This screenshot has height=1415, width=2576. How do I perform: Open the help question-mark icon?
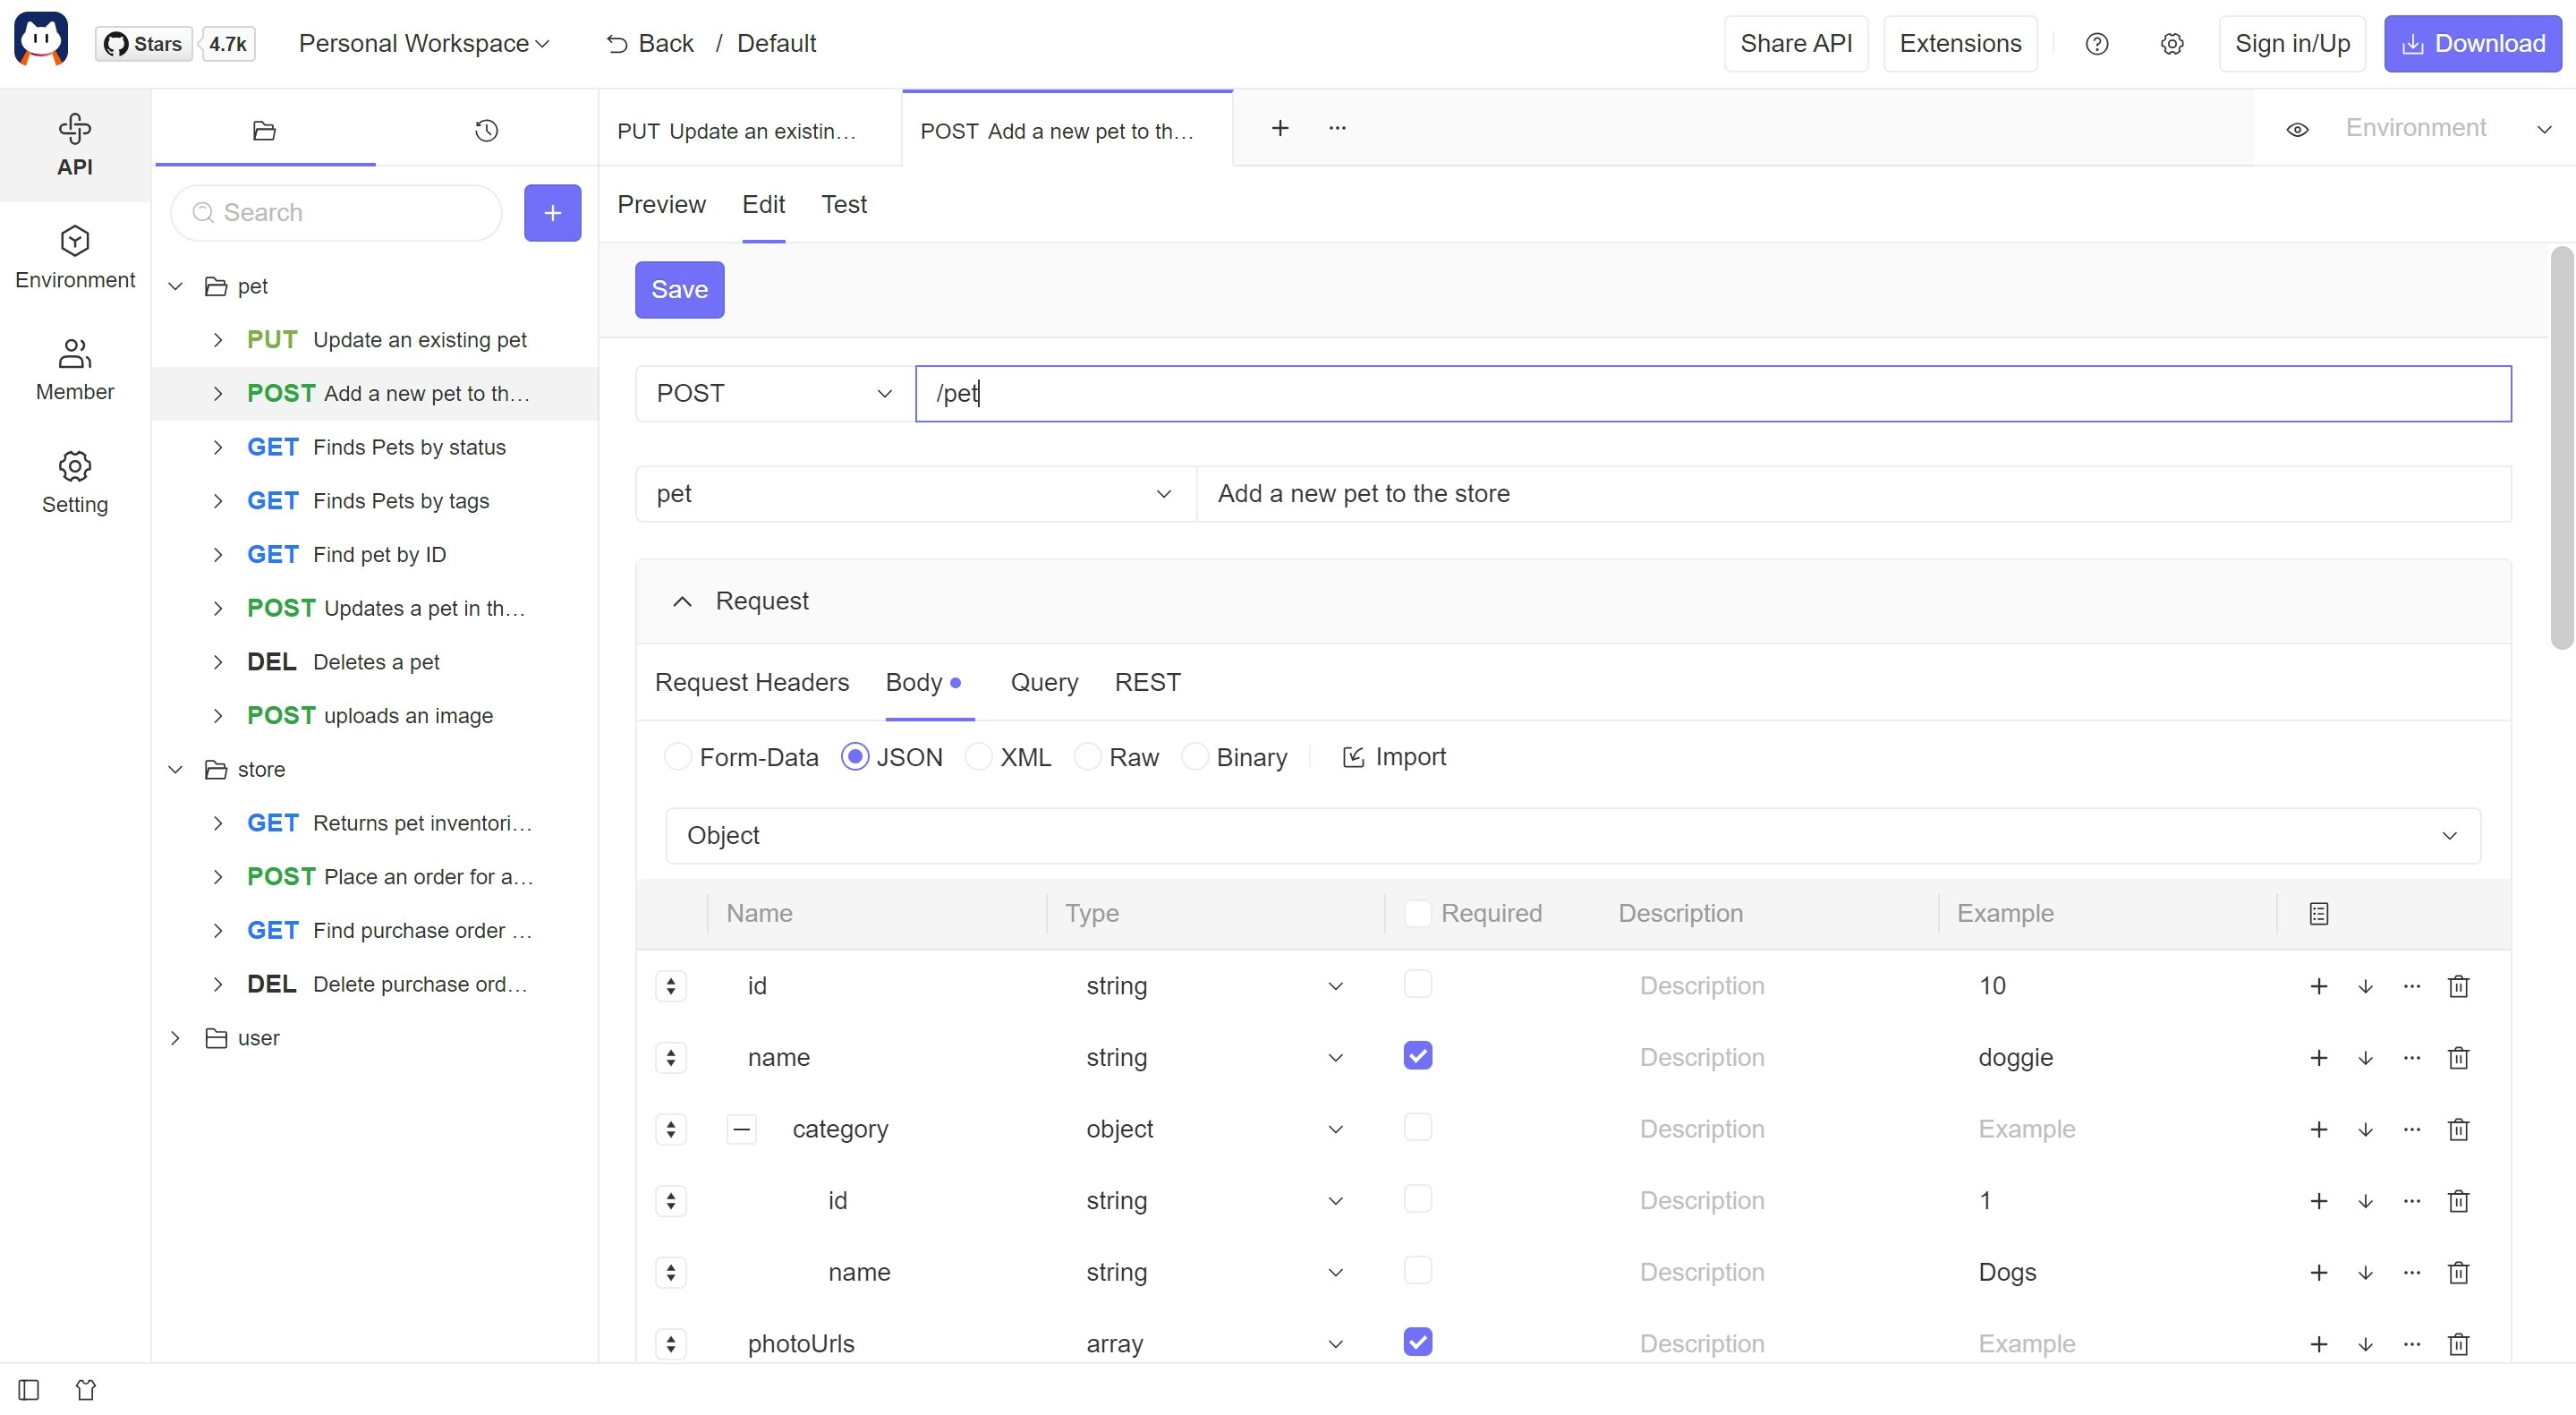[2096, 44]
